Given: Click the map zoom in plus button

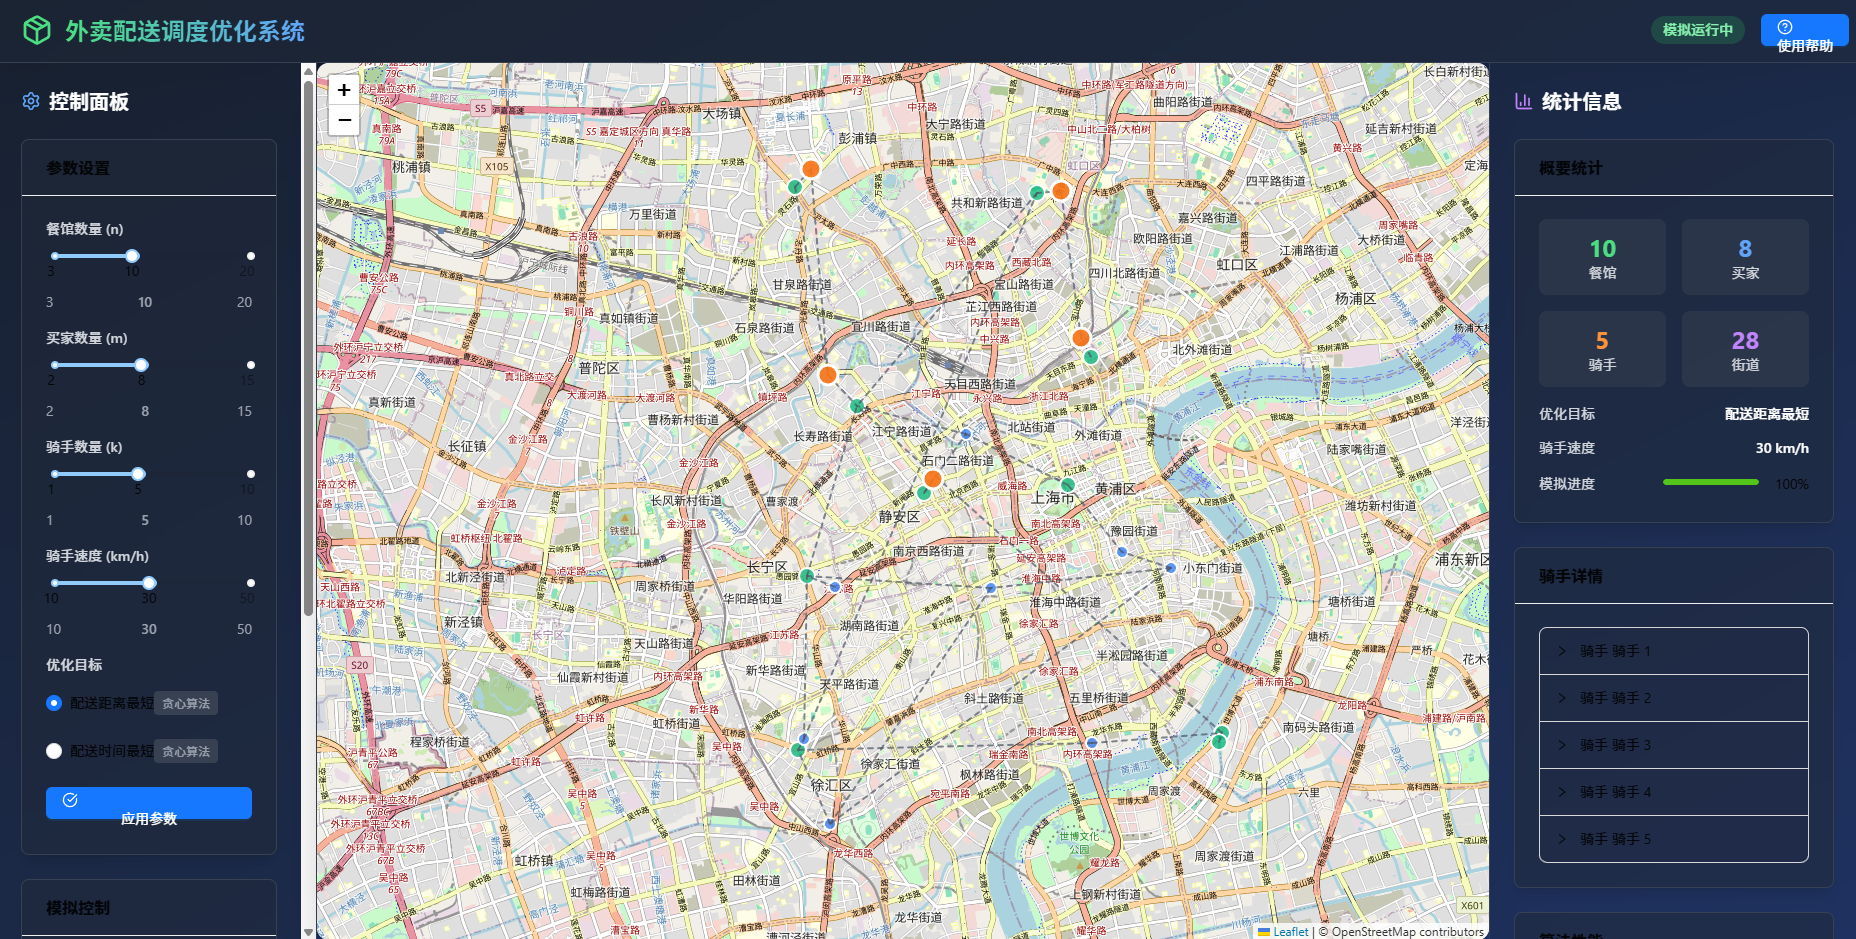Looking at the screenshot, I should (x=343, y=90).
